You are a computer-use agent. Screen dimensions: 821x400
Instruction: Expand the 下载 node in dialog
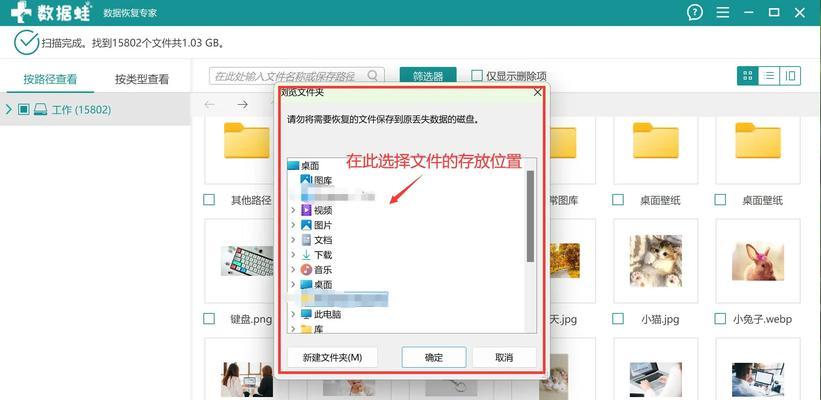pyautogui.click(x=293, y=255)
